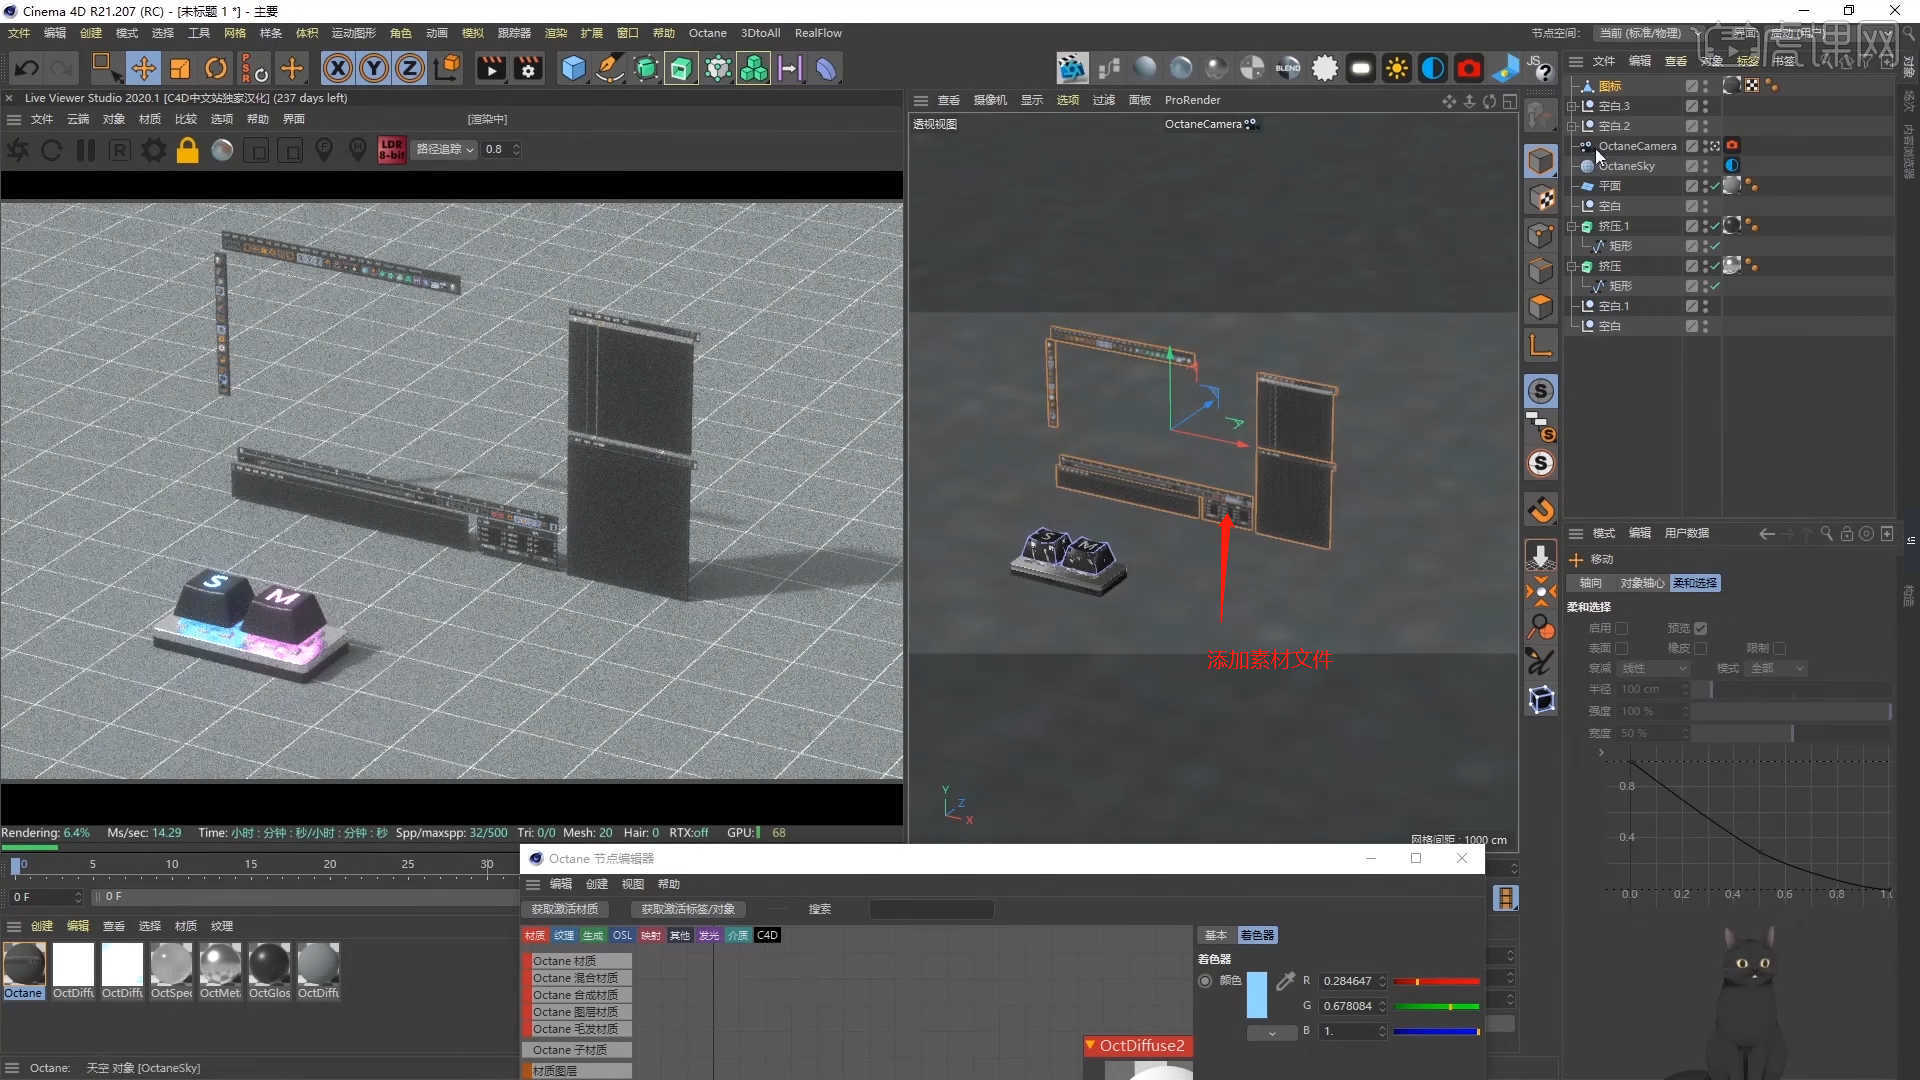This screenshot has height=1080, width=1920.
Task: Toggle the X axis lock
Action: coord(338,68)
